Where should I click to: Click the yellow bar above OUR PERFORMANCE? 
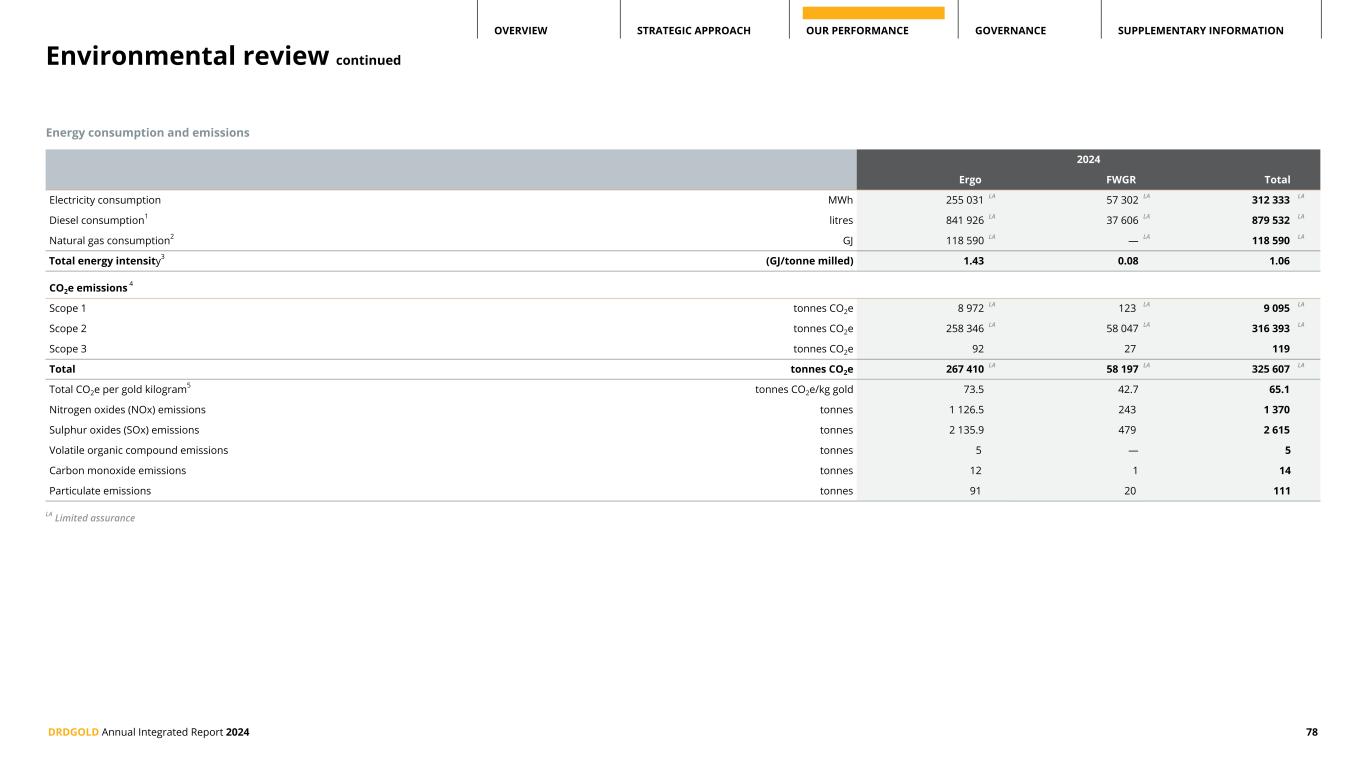[x=873, y=13]
